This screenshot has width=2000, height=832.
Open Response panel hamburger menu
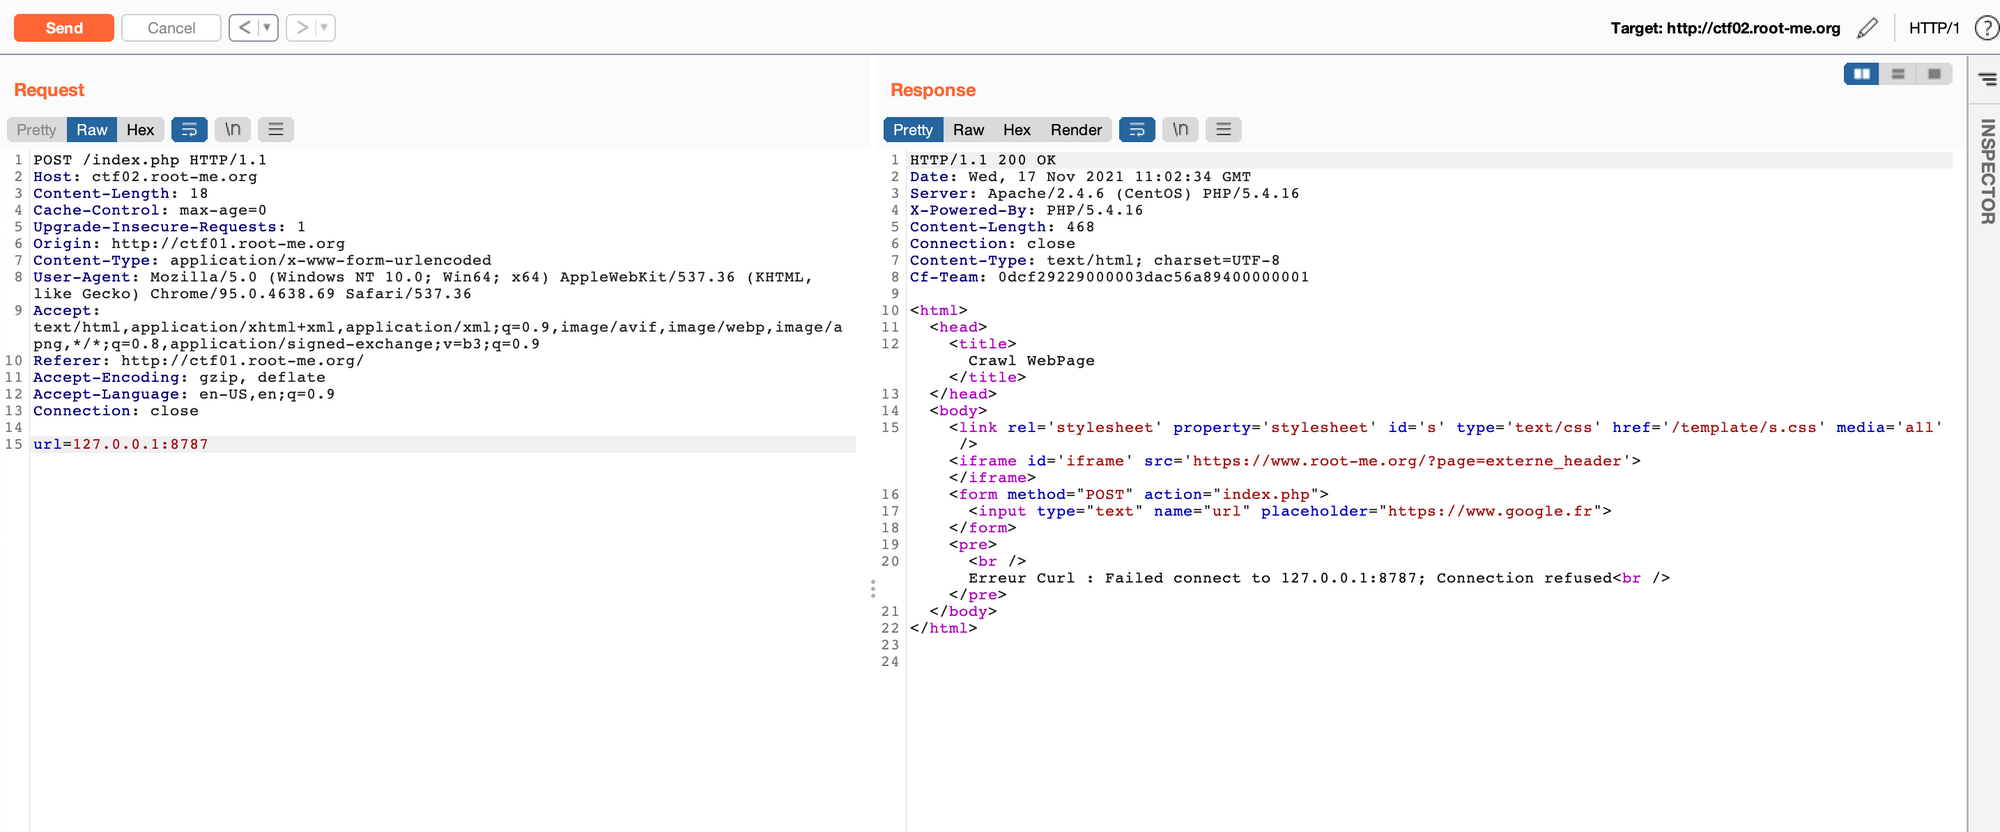click(x=1223, y=130)
